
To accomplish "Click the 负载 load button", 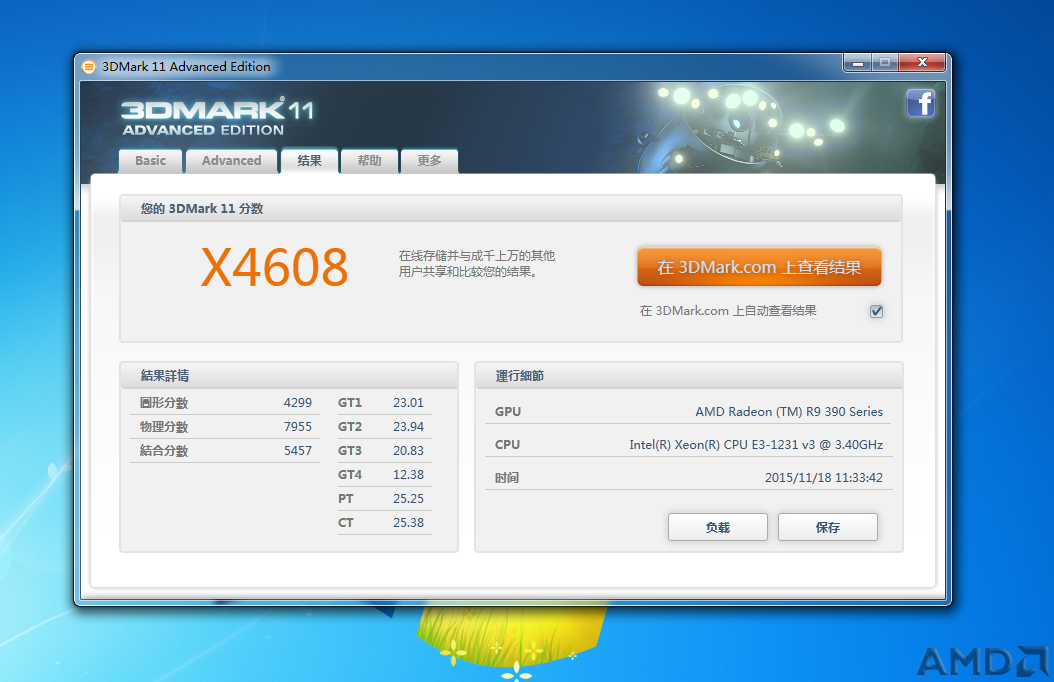I will pos(717,527).
